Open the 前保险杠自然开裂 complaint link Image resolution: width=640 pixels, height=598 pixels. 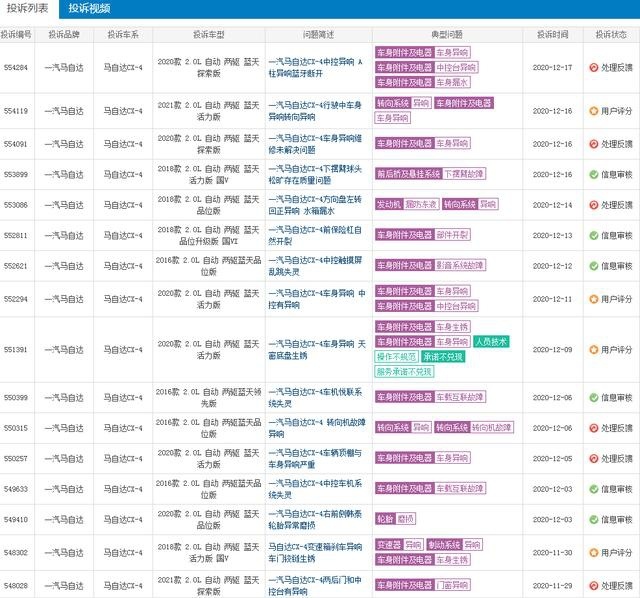(315, 236)
